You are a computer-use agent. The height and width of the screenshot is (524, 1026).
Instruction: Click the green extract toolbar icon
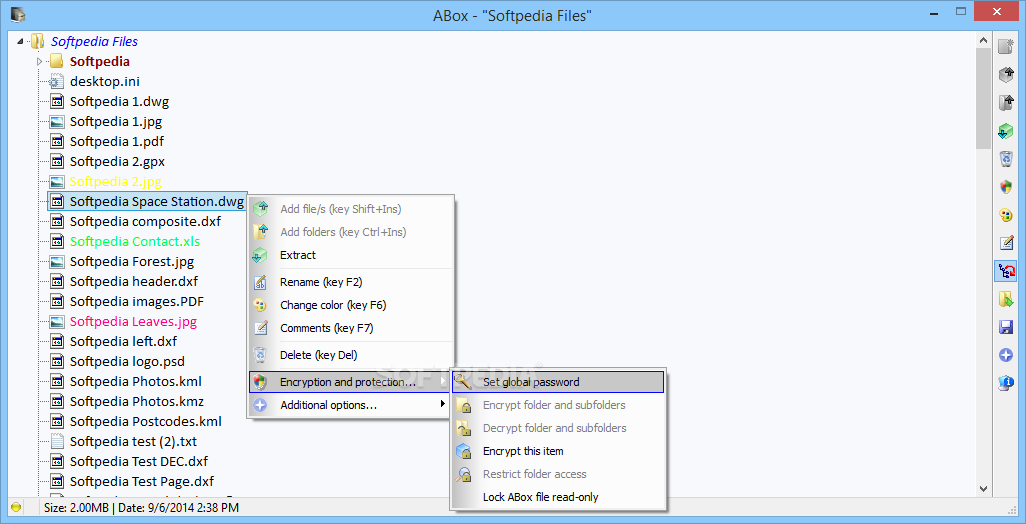pos(1006,131)
